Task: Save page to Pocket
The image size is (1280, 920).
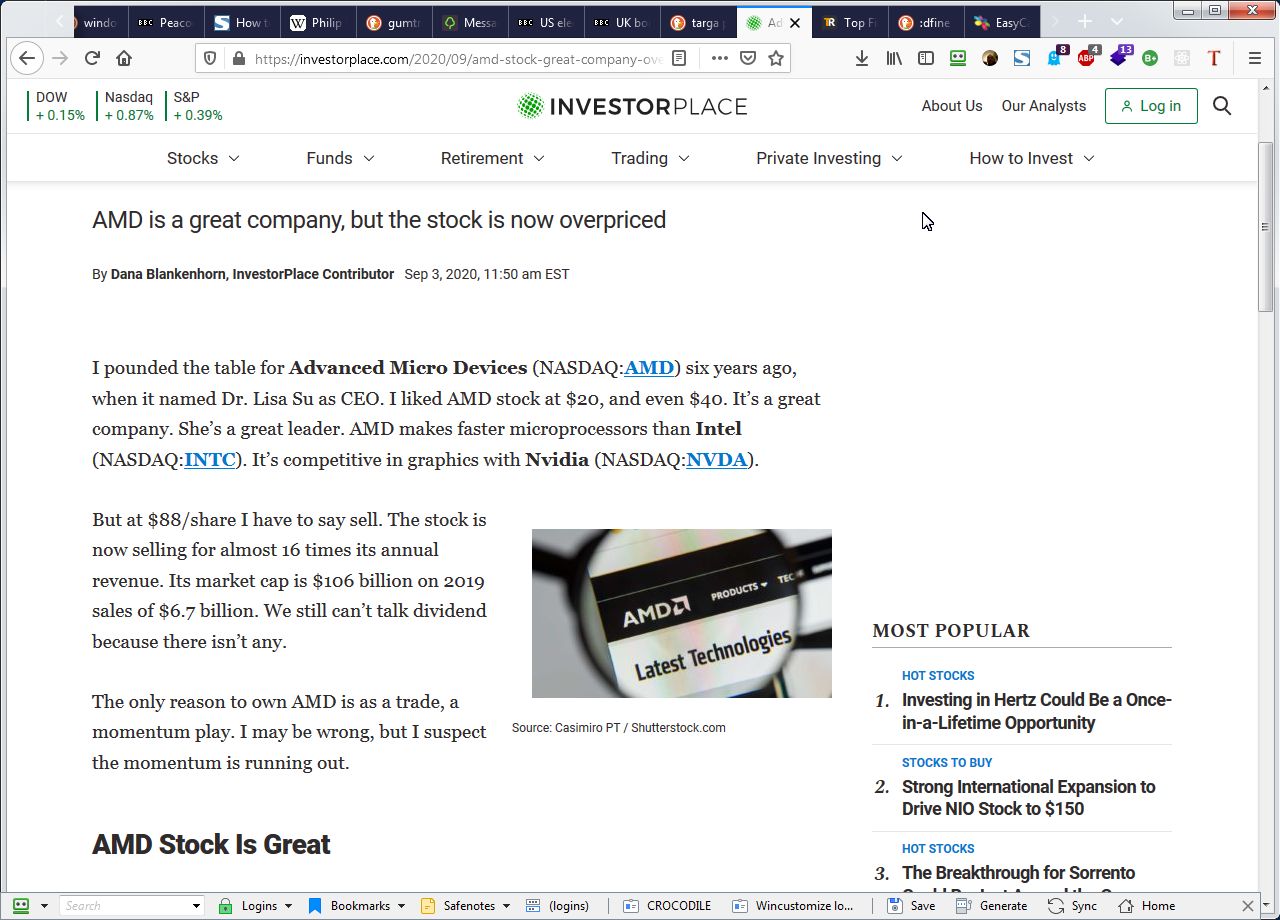Action: (x=748, y=58)
